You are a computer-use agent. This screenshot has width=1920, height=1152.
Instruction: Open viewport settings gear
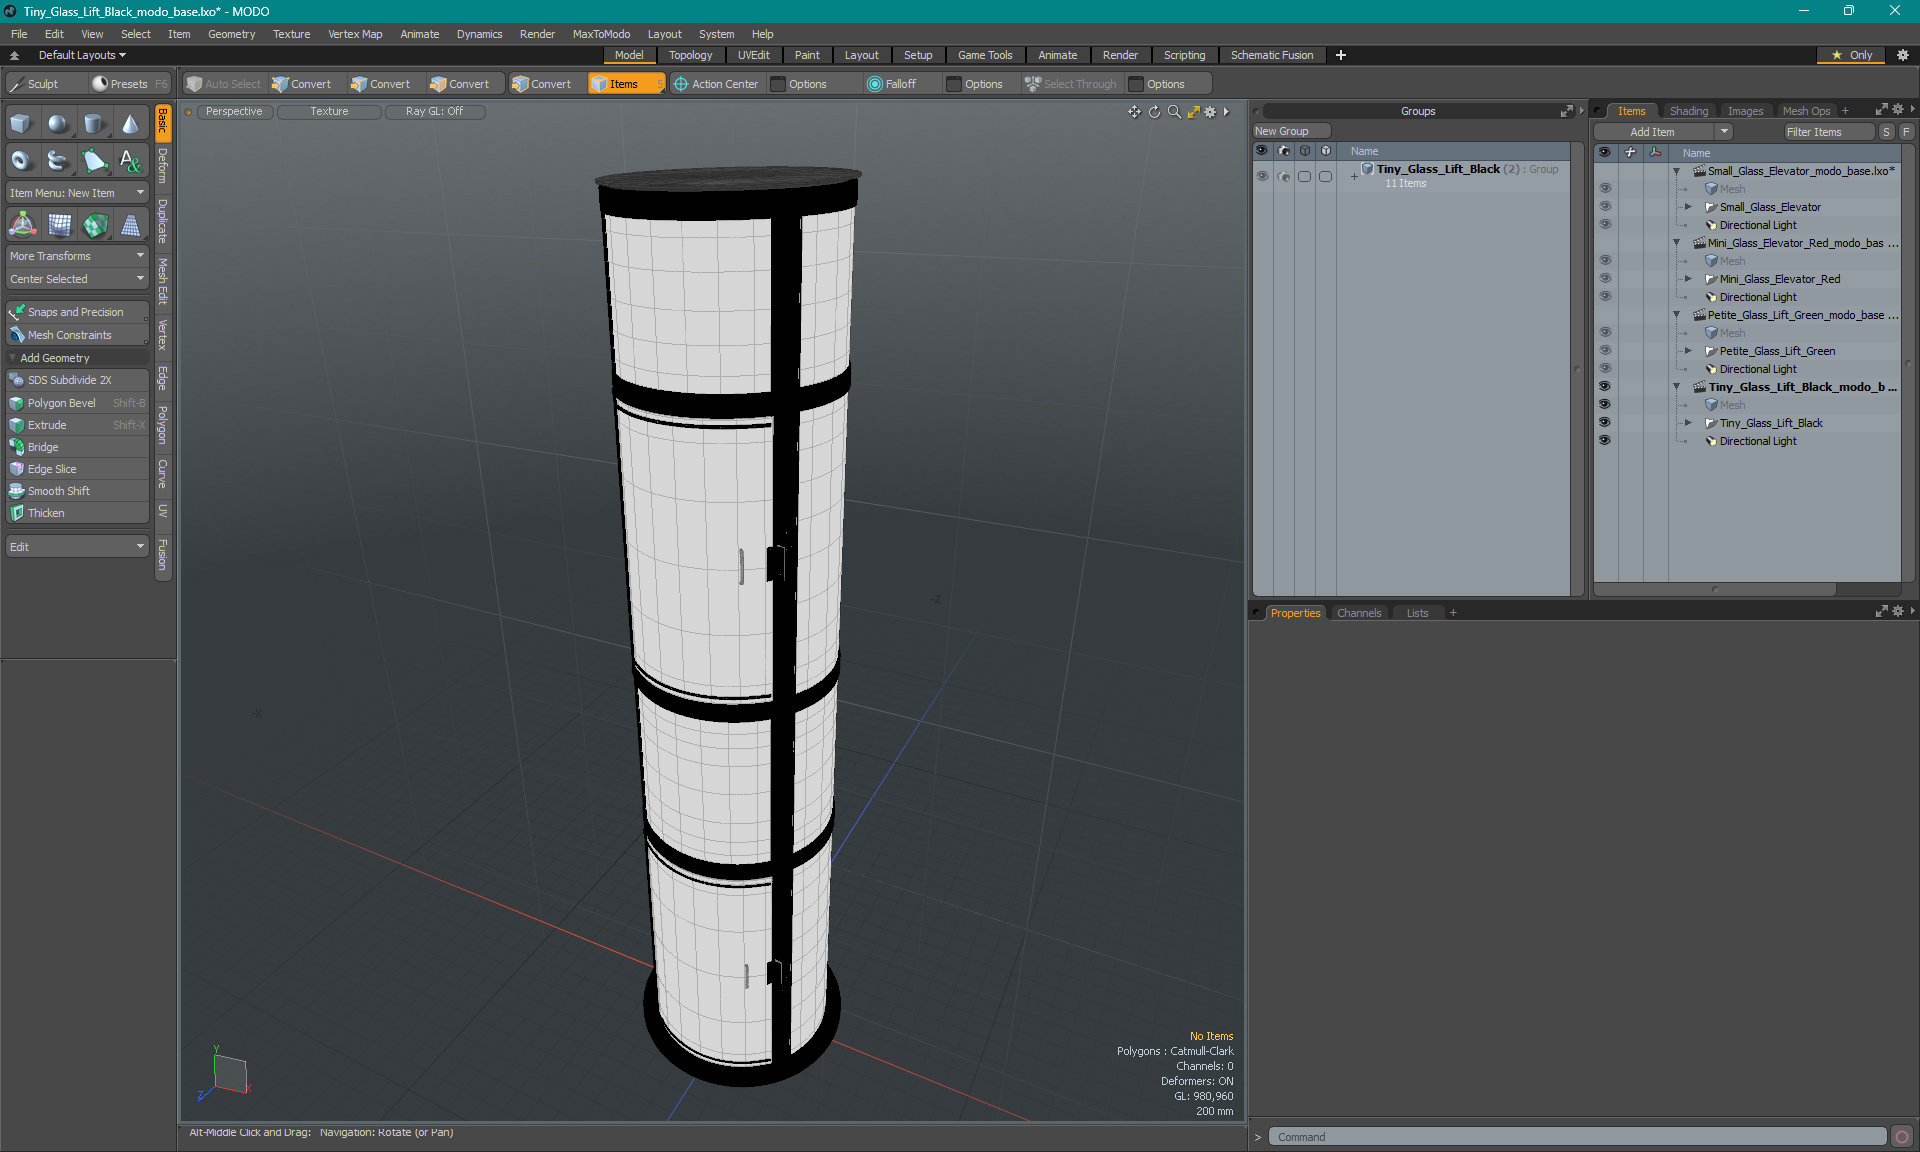point(1210,112)
